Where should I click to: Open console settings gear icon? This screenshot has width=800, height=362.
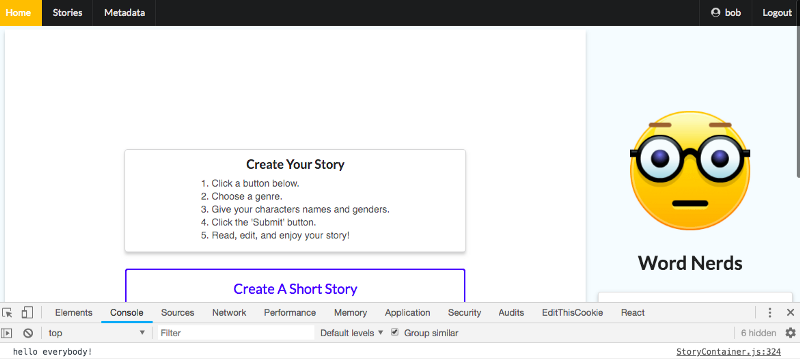pyautogui.click(x=790, y=333)
